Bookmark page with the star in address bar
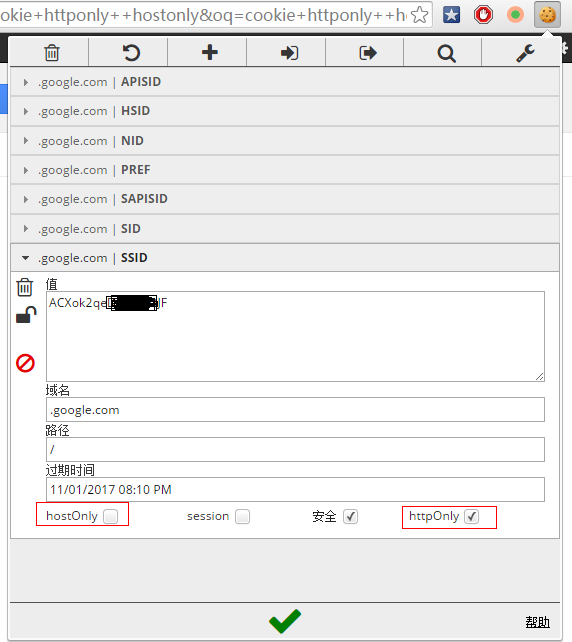This screenshot has height=642, width=572. click(x=419, y=15)
